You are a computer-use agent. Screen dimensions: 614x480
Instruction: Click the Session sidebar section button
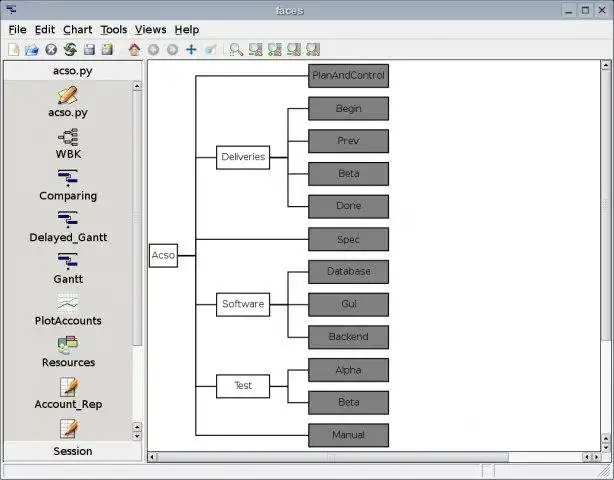73,451
